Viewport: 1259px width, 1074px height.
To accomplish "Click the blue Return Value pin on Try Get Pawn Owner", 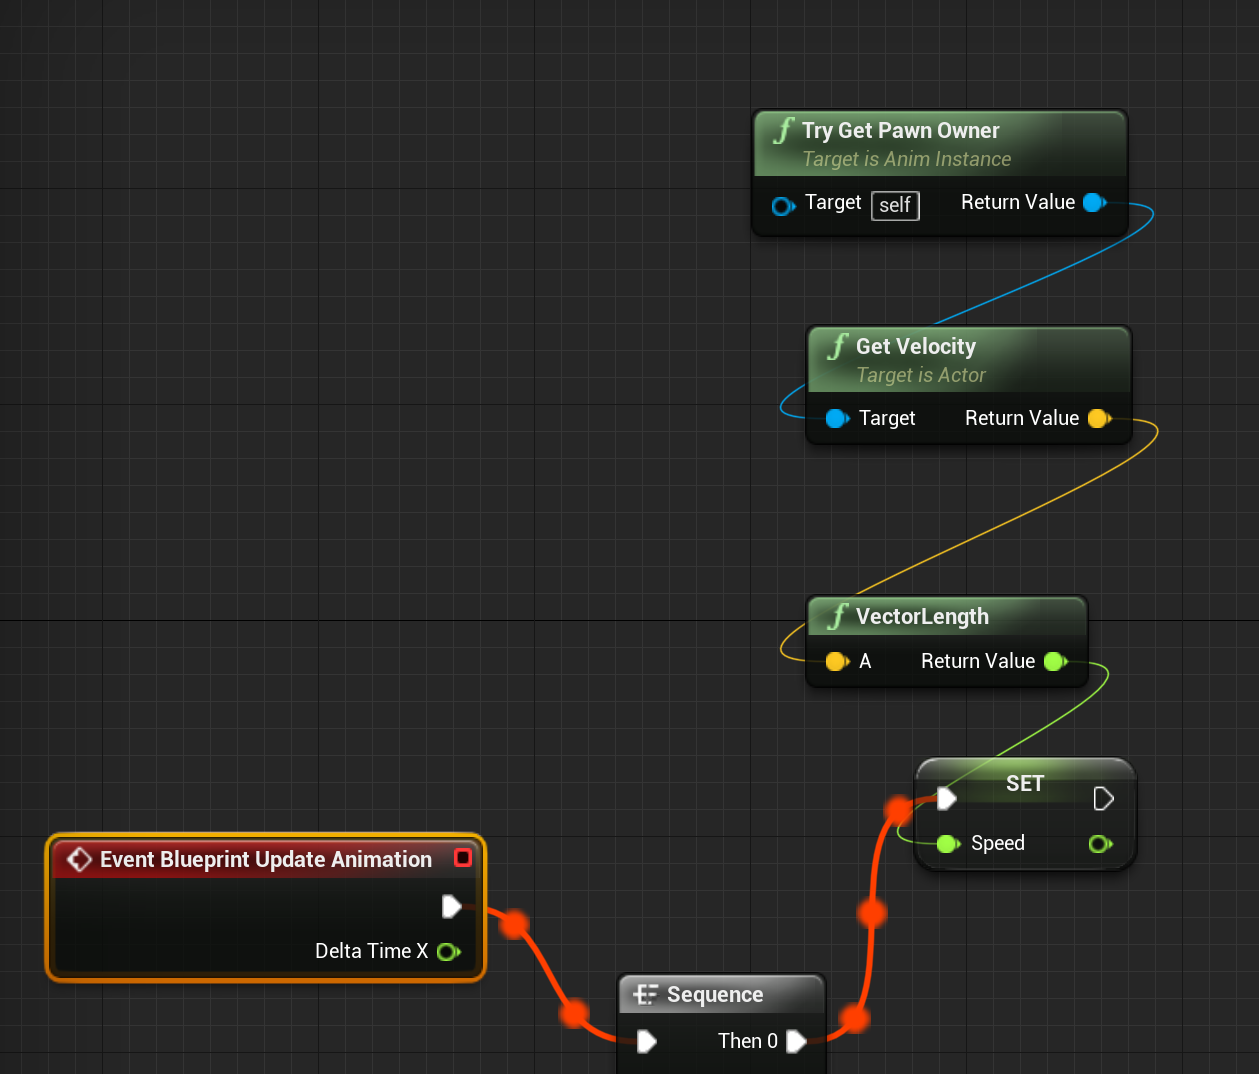I will tap(1095, 202).
